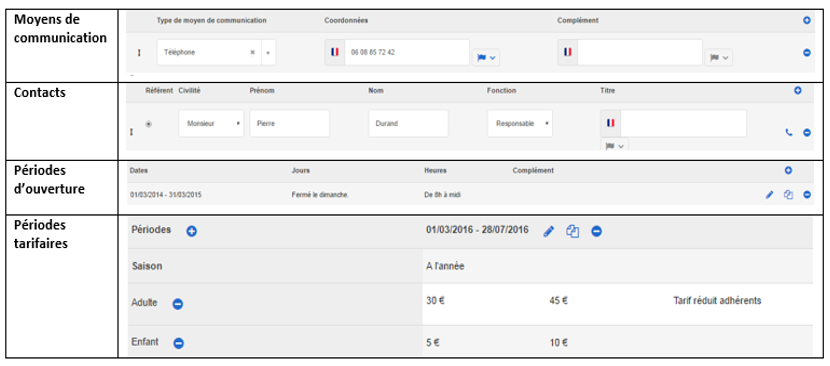830x366 pixels.
Task: Remove the Enfant tariff row
Action: coord(178,343)
